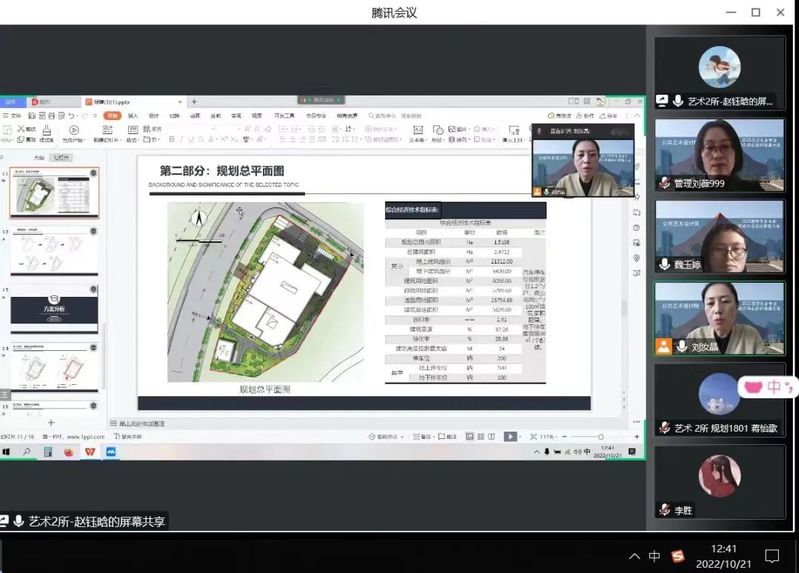Open the Insert ribbon tab
Screen dimensions: 799x573
pos(133,116)
